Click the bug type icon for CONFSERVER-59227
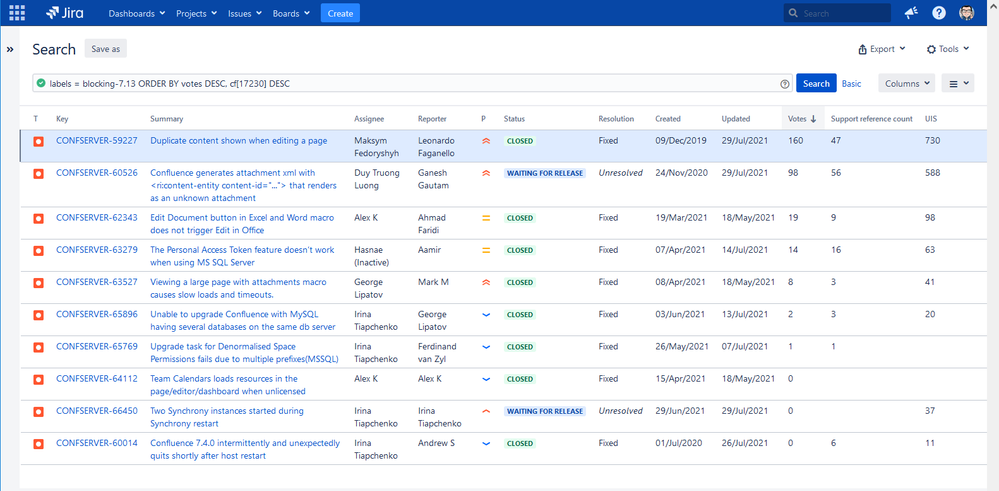This screenshot has height=491, width=999. [x=38, y=141]
